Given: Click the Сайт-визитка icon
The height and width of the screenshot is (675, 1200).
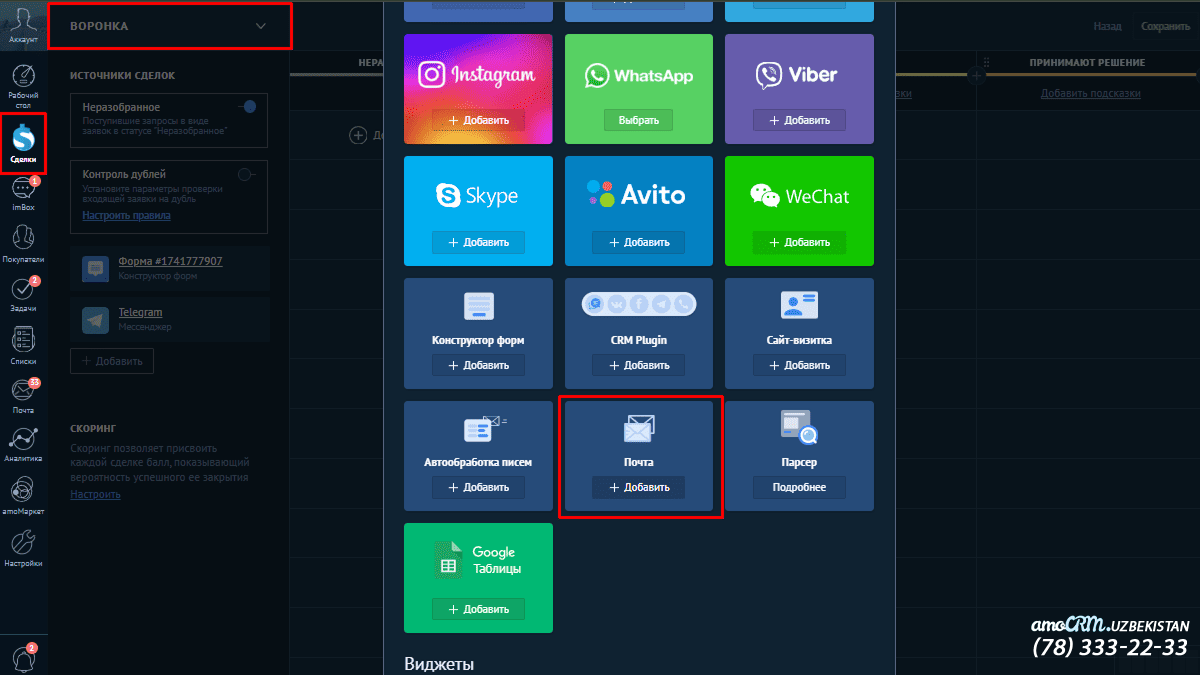Looking at the screenshot, I should tap(799, 305).
